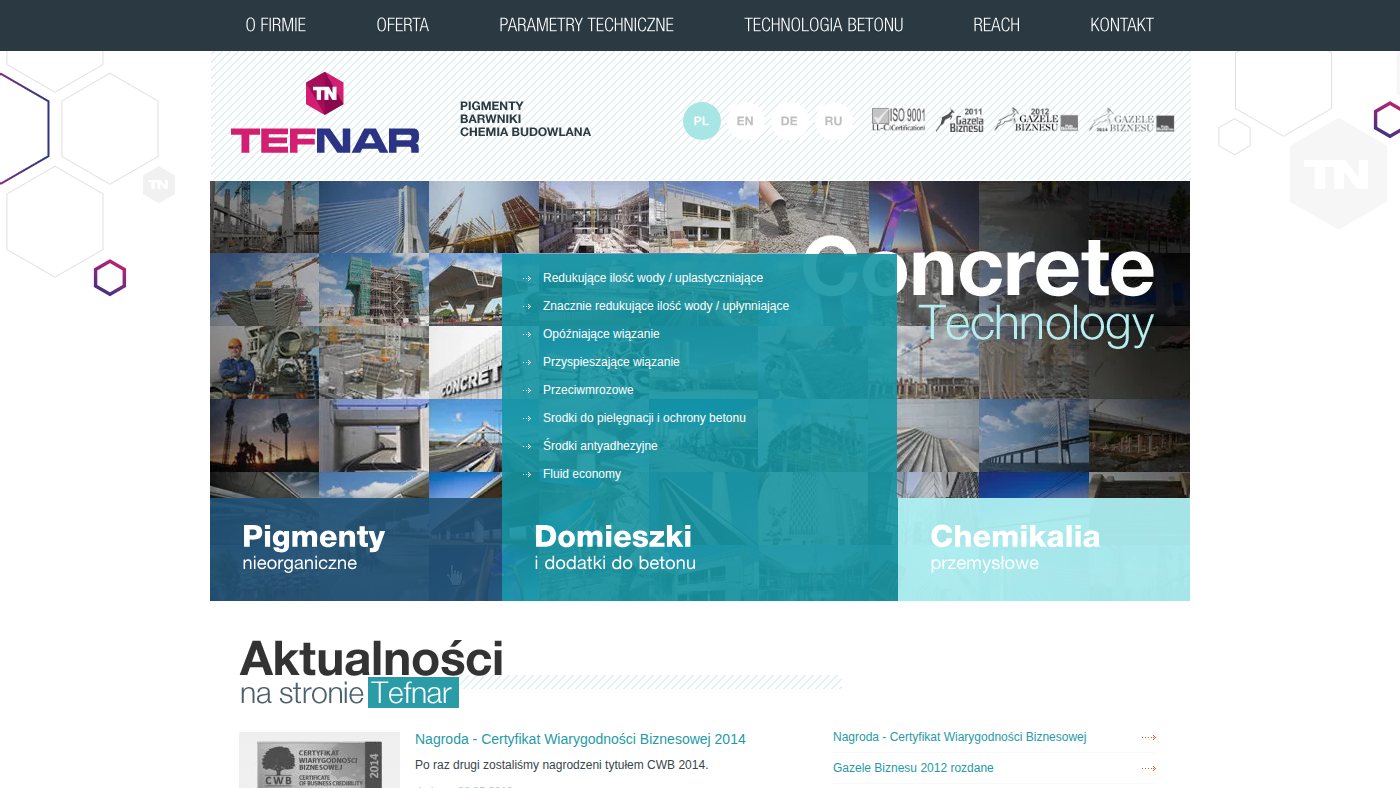Image resolution: width=1400 pixels, height=788 pixels.
Task: Click arrow icon beside 'Gazele Biznesu 2012 rozdane'
Action: 1148,769
